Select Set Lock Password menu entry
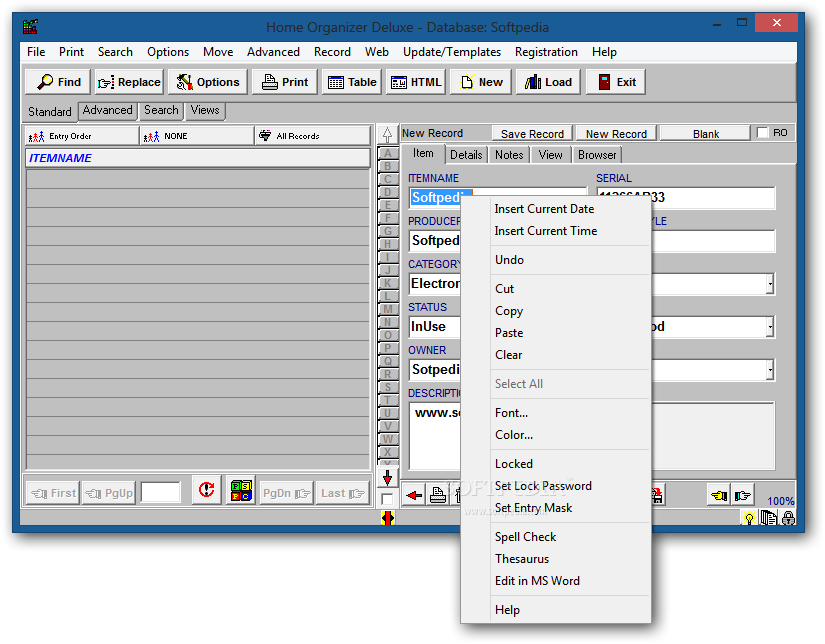Image resolution: width=825 pixels, height=644 pixels. pos(543,486)
